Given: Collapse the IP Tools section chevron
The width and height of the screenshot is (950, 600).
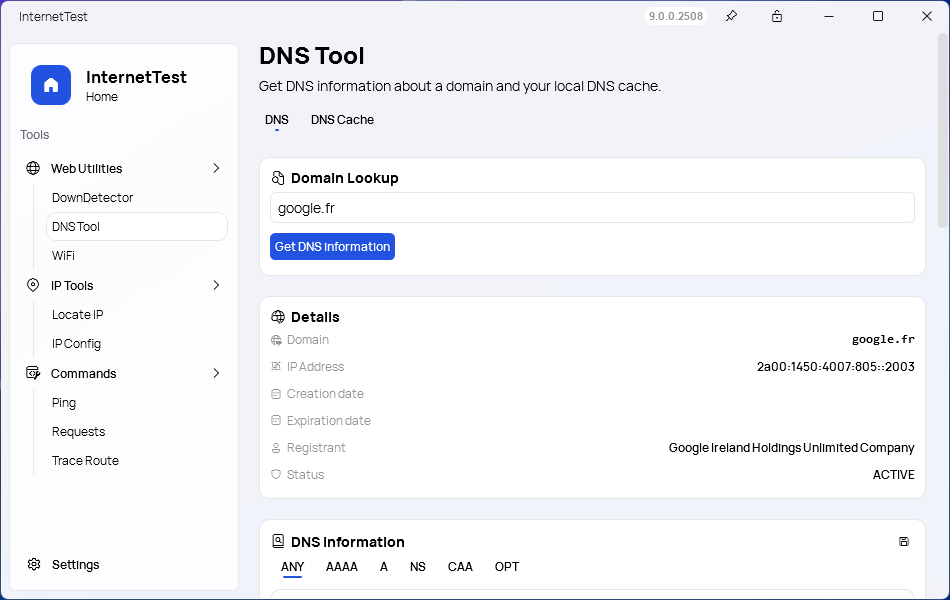Looking at the screenshot, I should pos(216,285).
